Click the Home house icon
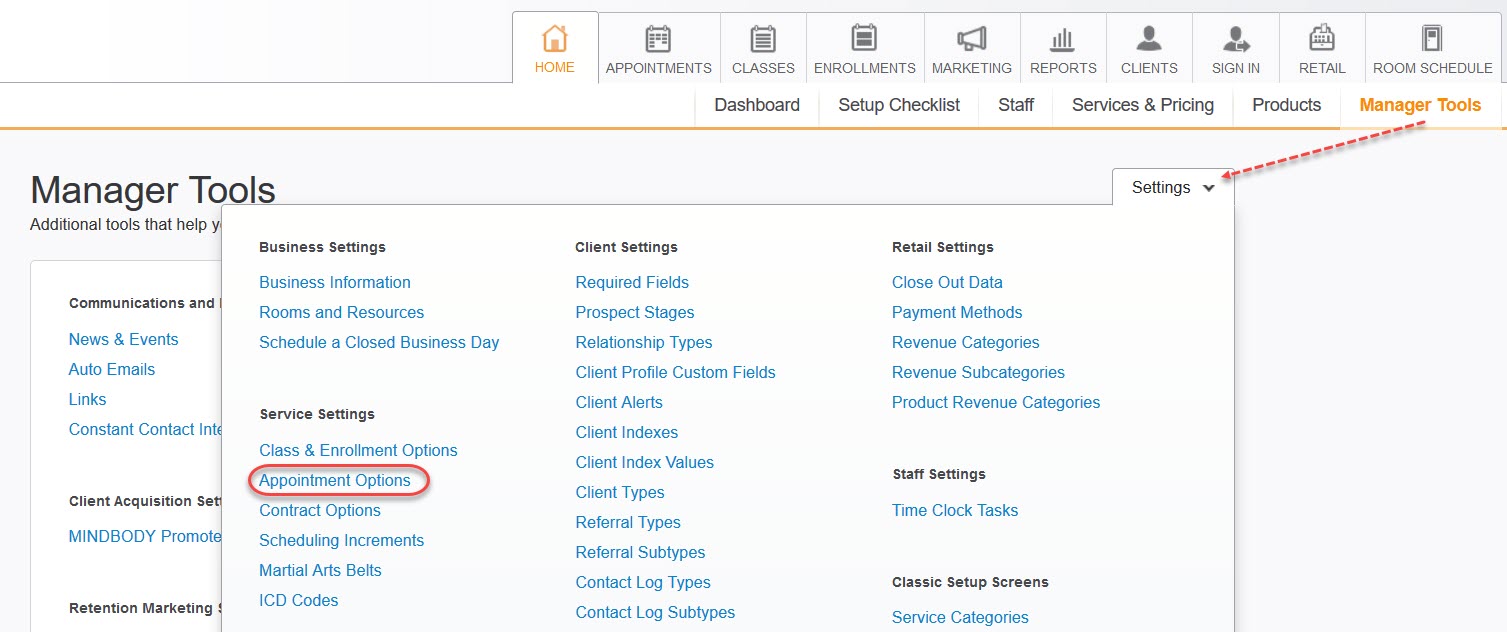This screenshot has width=1507, height=632. click(x=554, y=39)
